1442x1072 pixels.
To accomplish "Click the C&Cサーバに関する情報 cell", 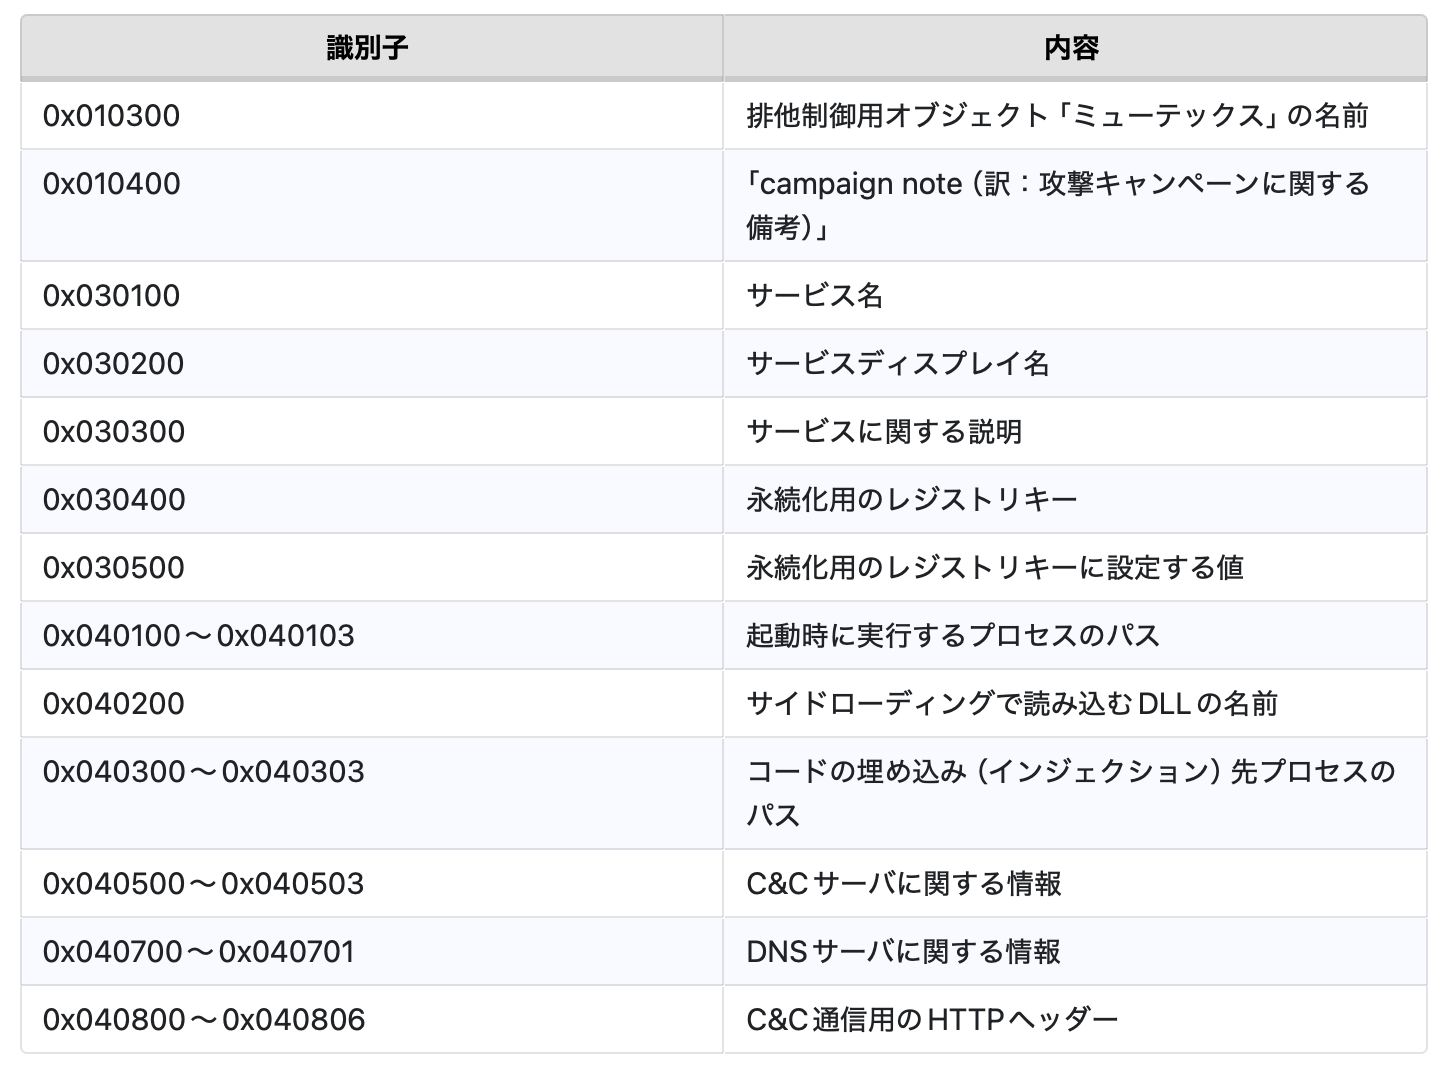I will click(904, 884).
